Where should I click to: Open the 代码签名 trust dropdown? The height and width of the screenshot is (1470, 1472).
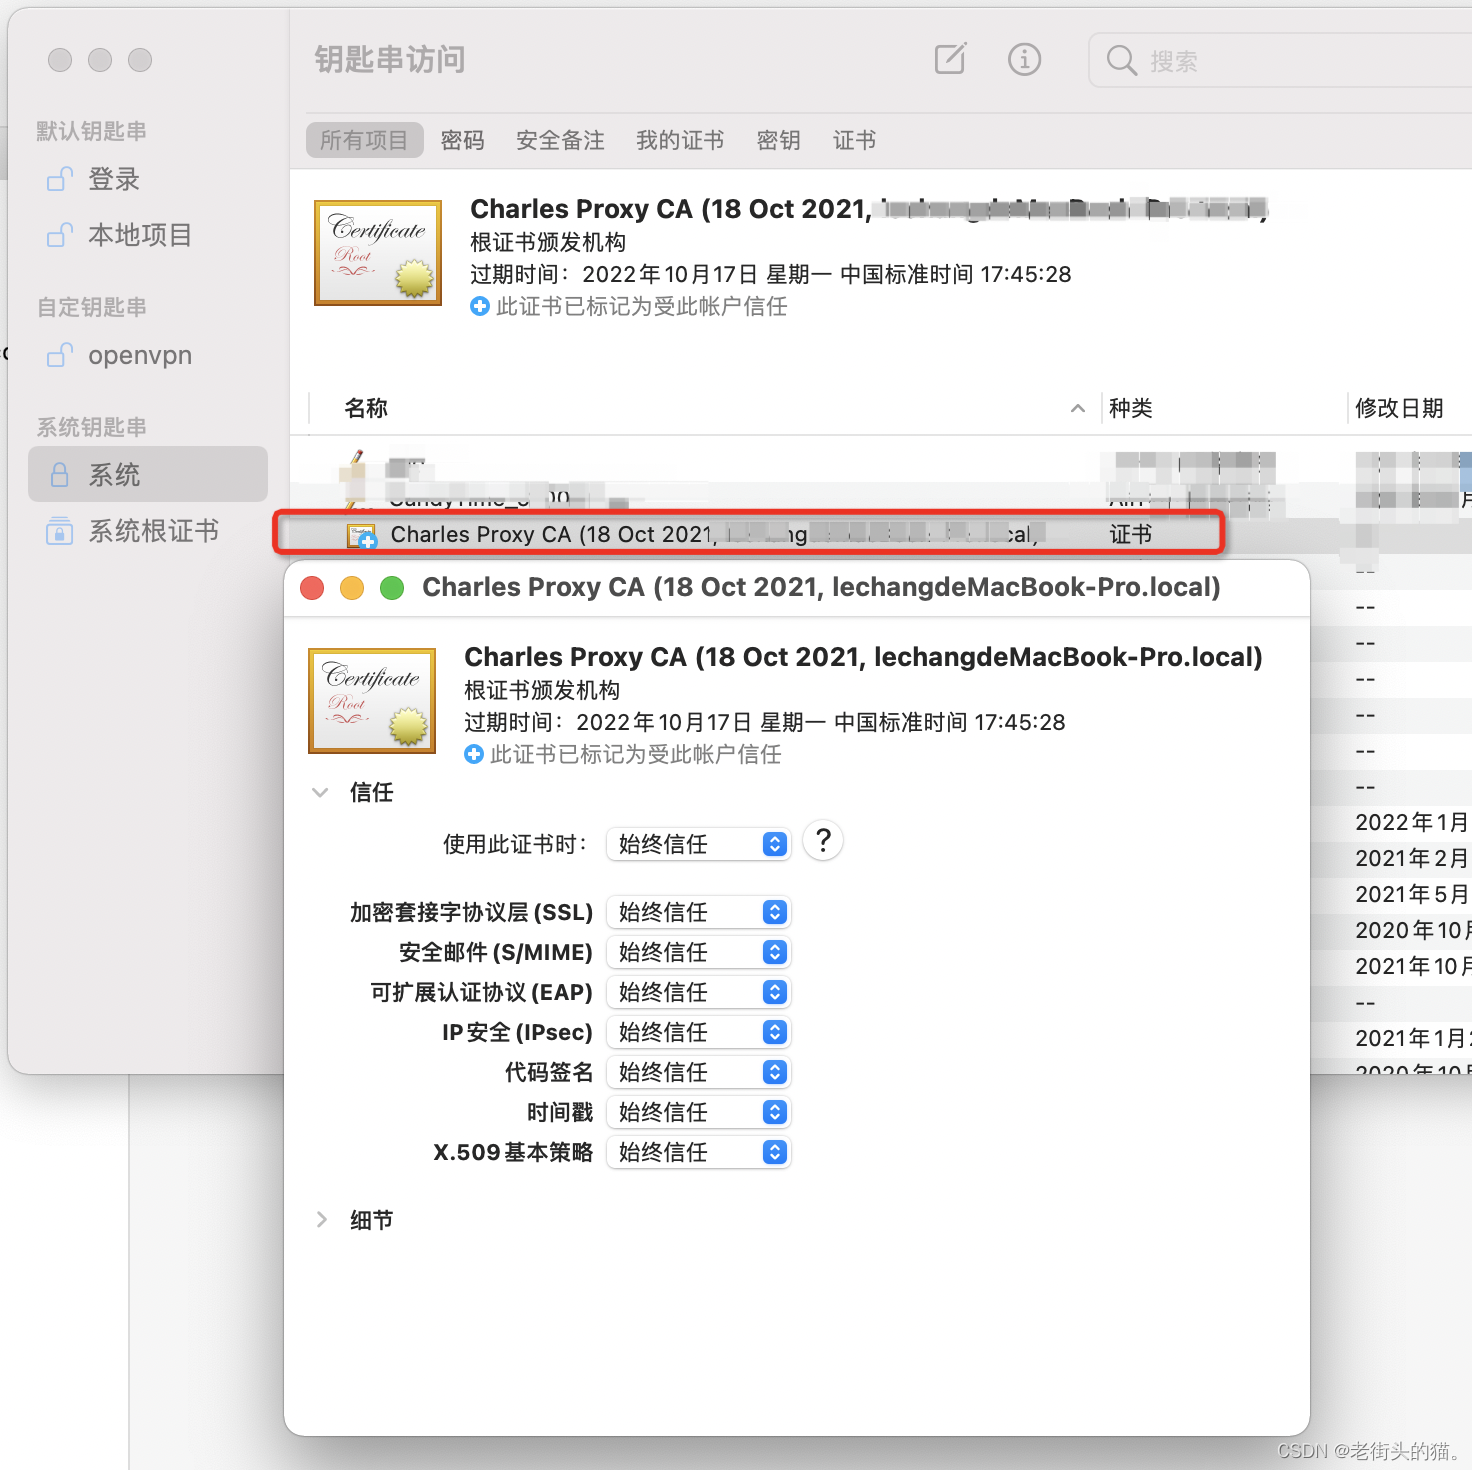click(x=698, y=1072)
